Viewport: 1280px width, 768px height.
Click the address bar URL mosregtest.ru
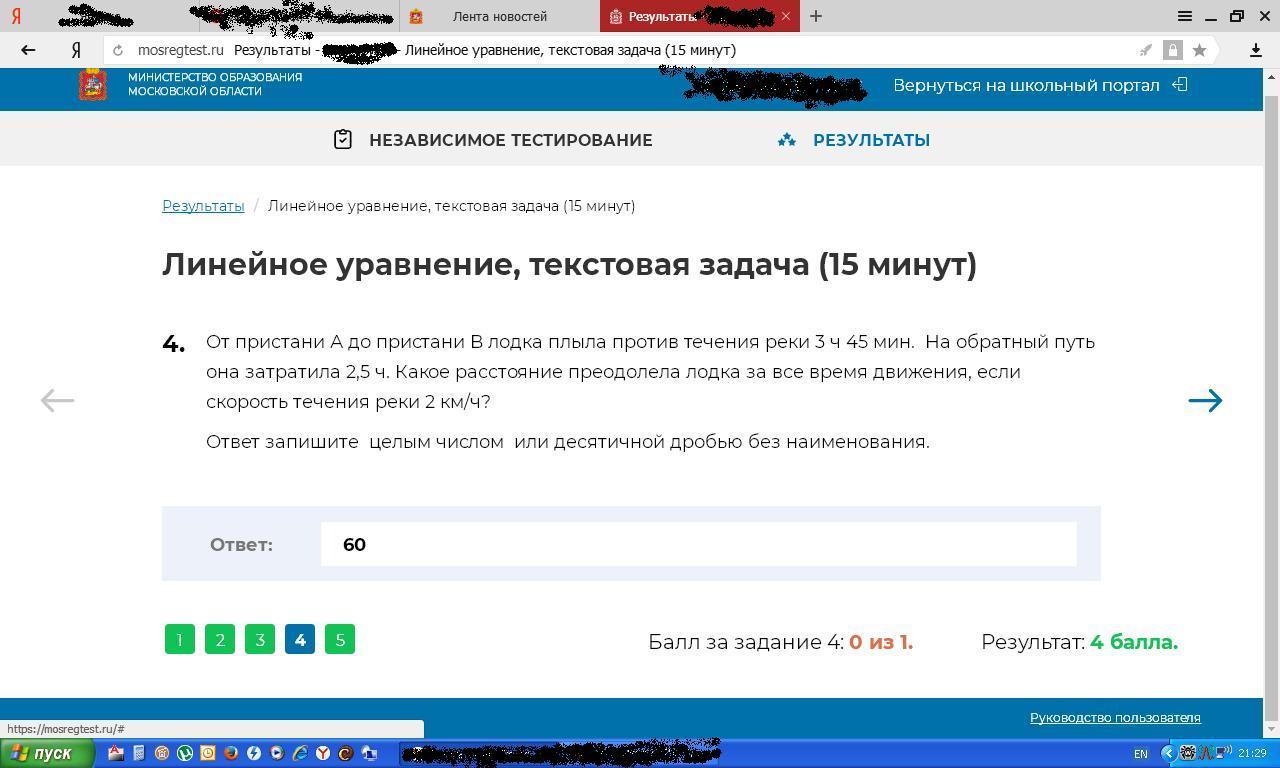(181, 50)
